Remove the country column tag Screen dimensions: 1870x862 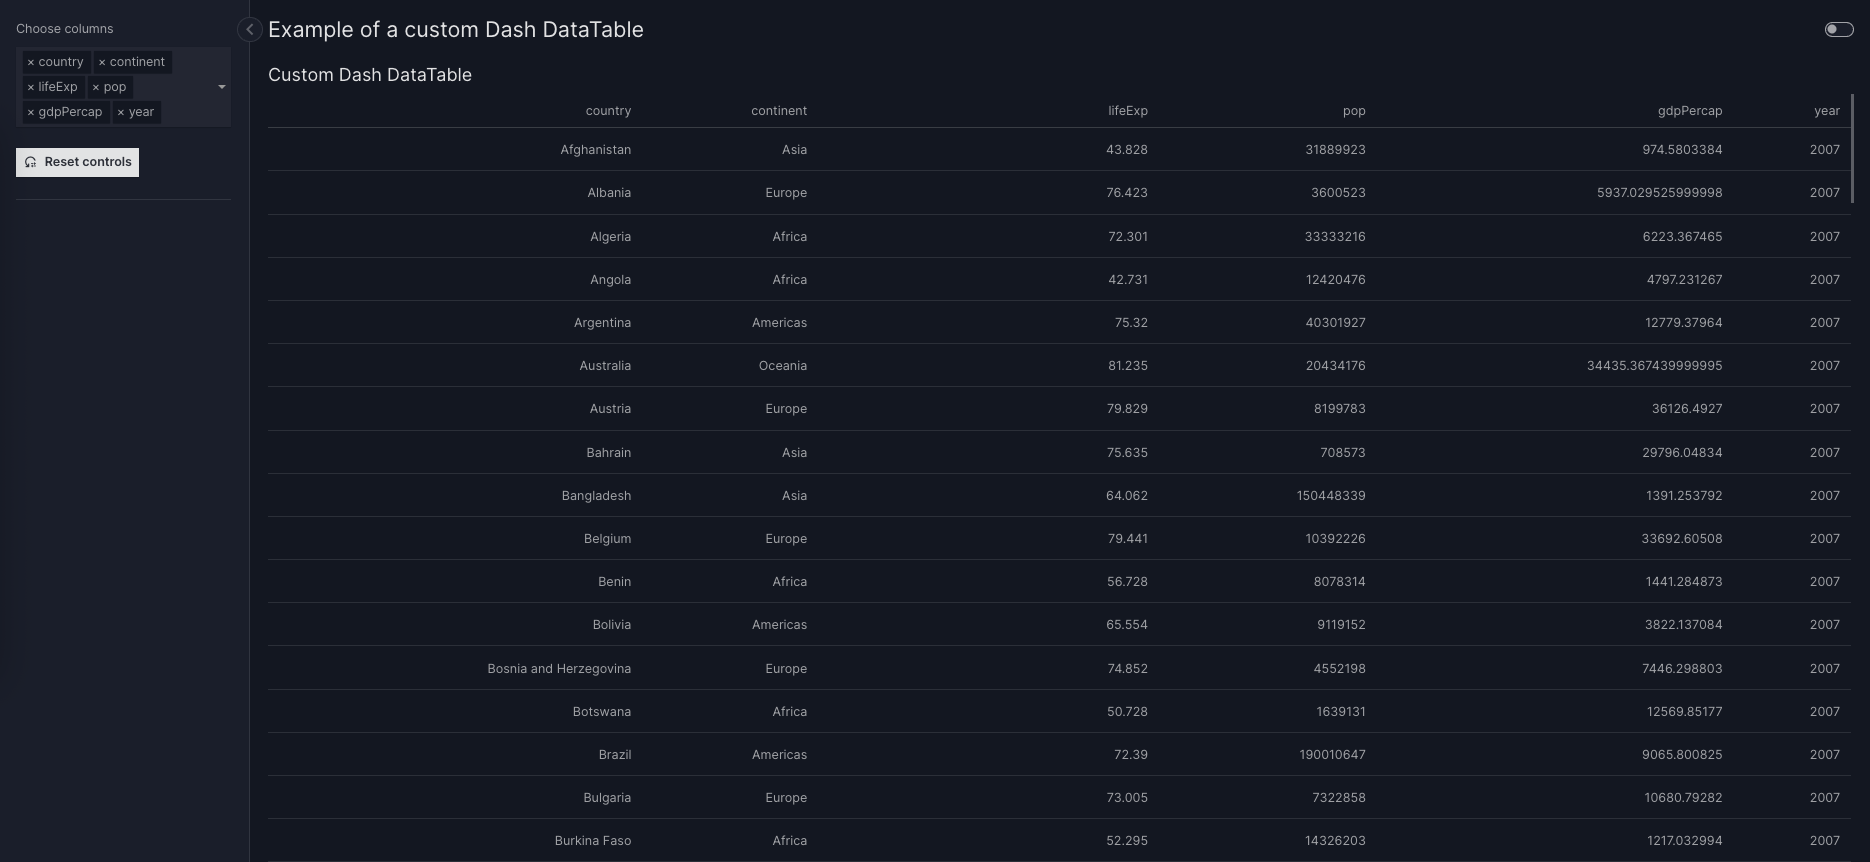pos(31,62)
